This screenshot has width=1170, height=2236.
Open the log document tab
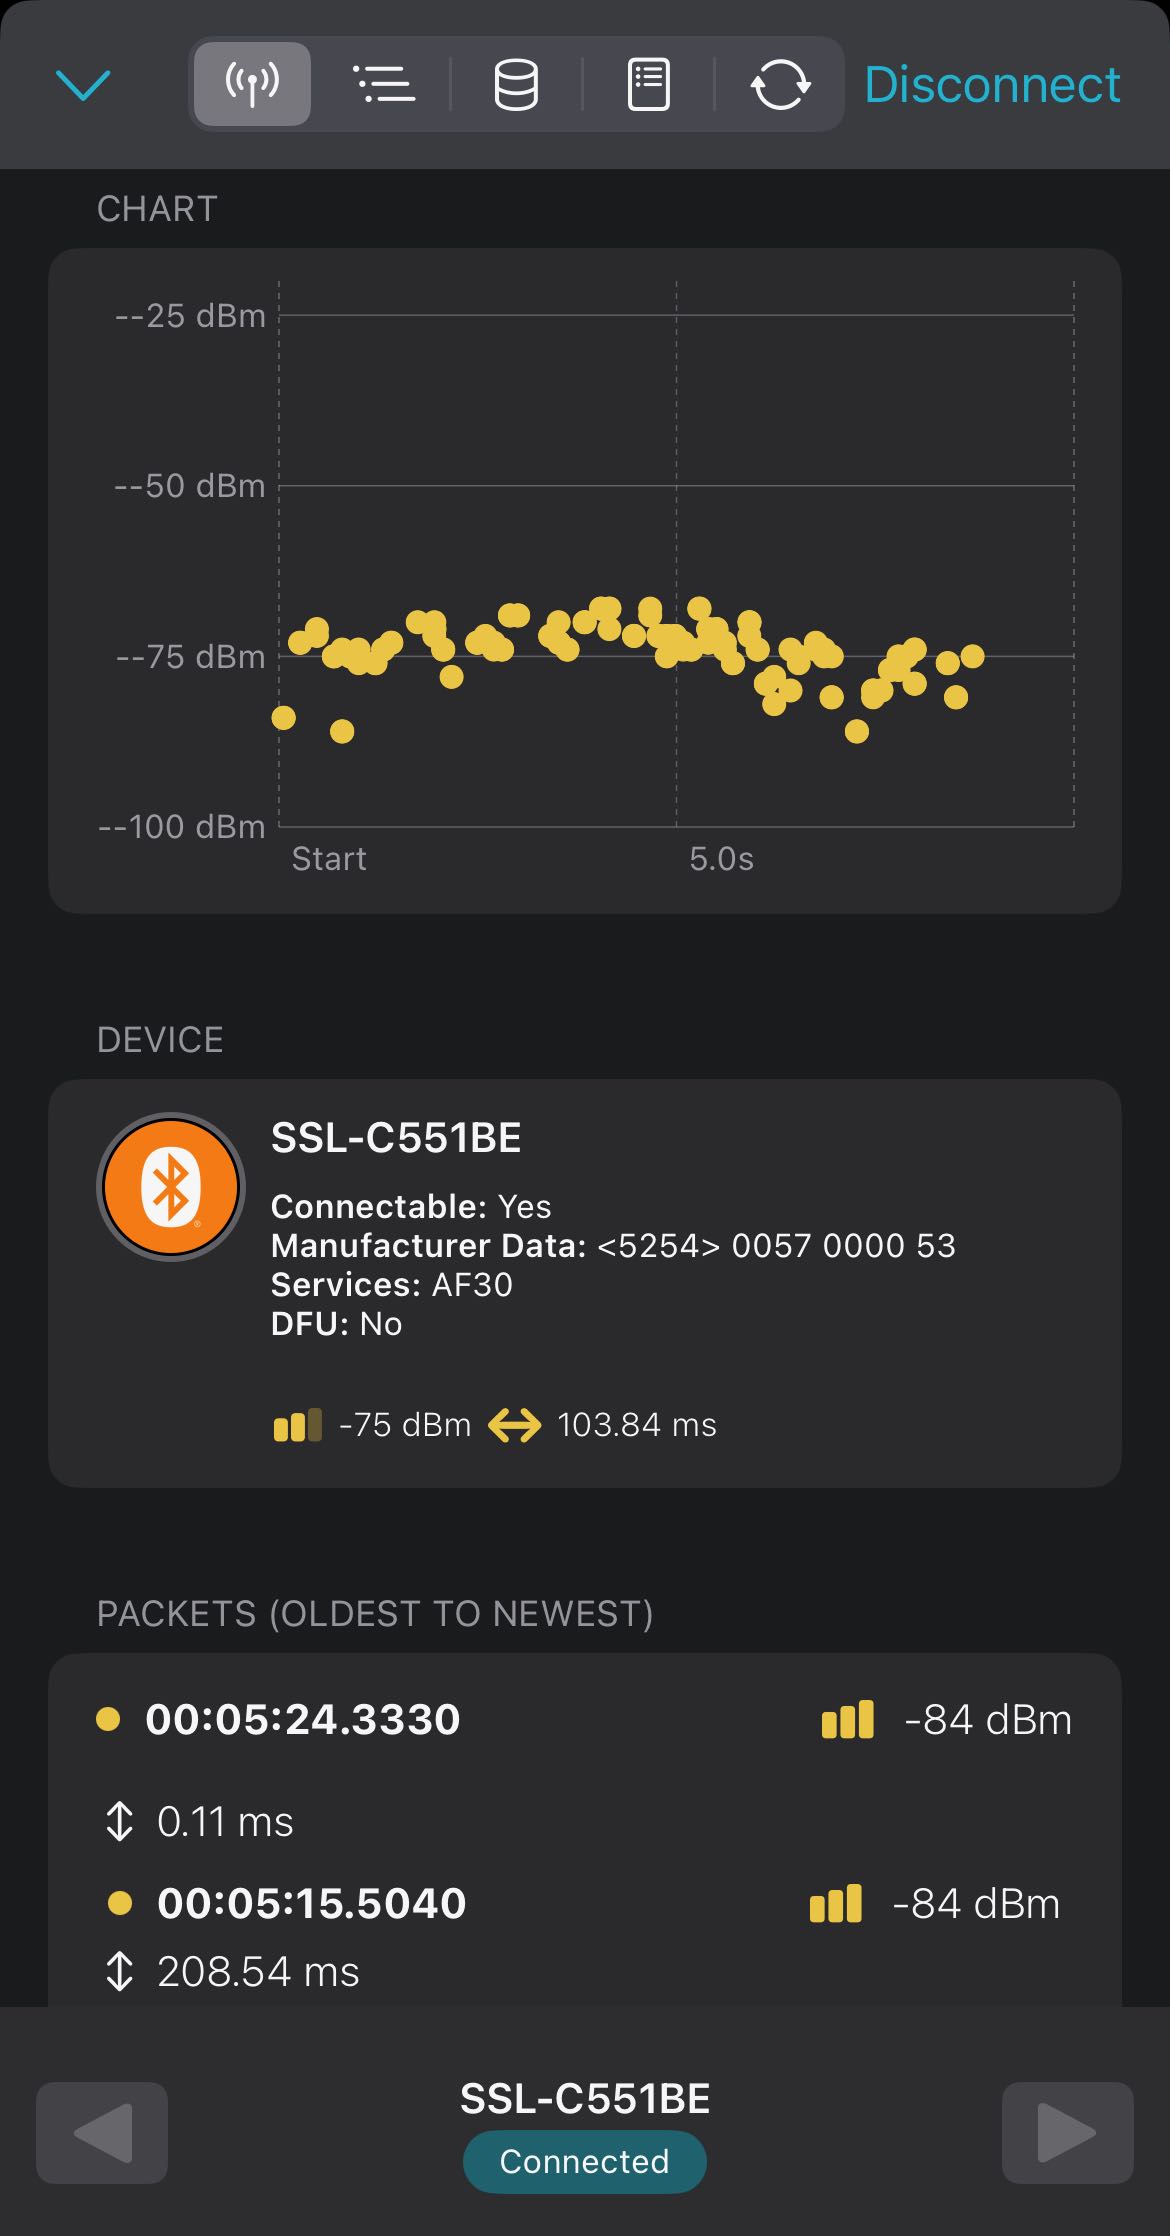(648, 85)
